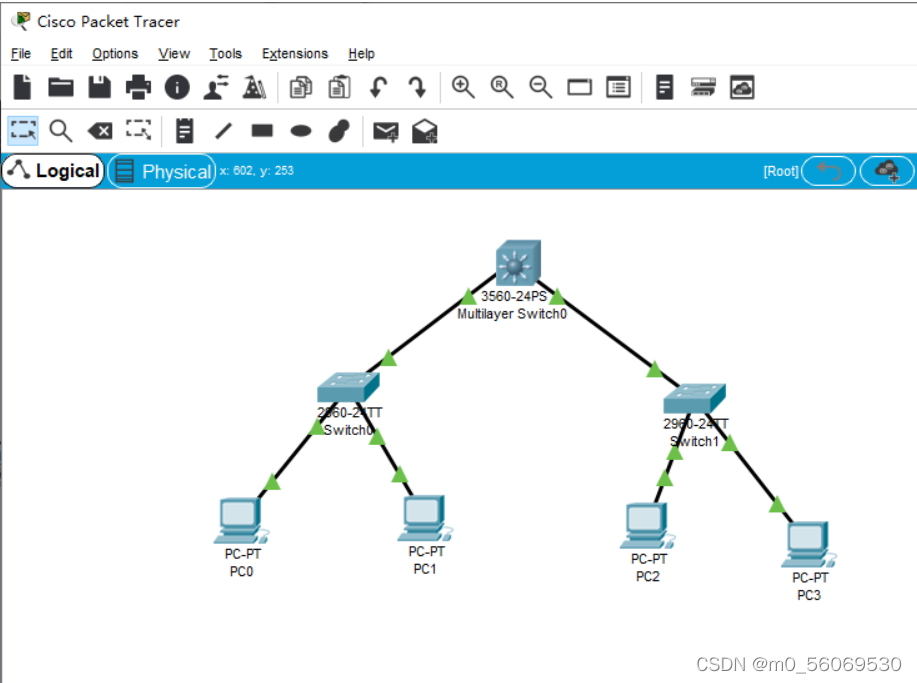Select the PC3 computer
Image resolution: width=917 pixels, height=683 pixels.
coord(809,544)
